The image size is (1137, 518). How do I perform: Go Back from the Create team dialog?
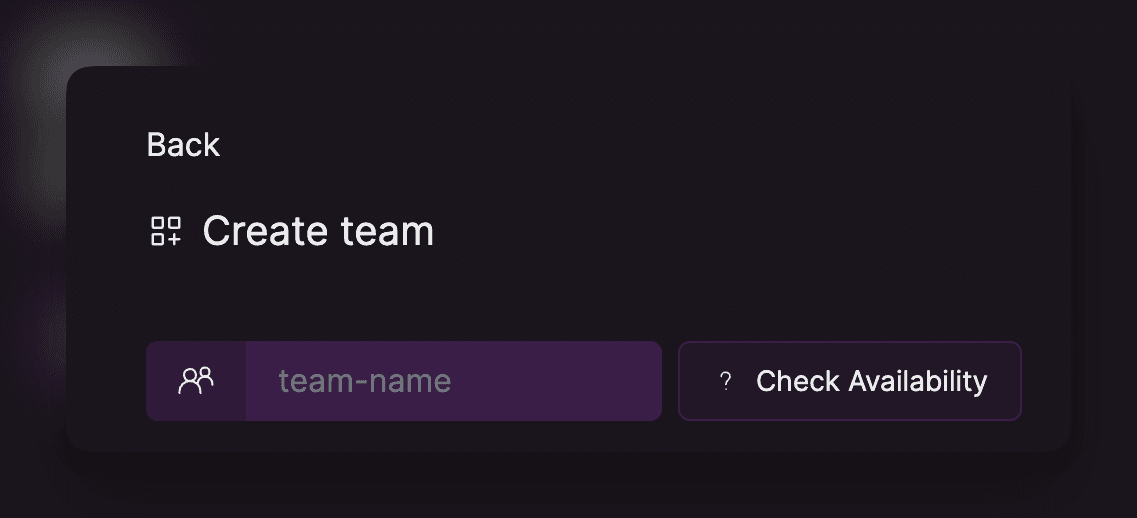point(183,145)
